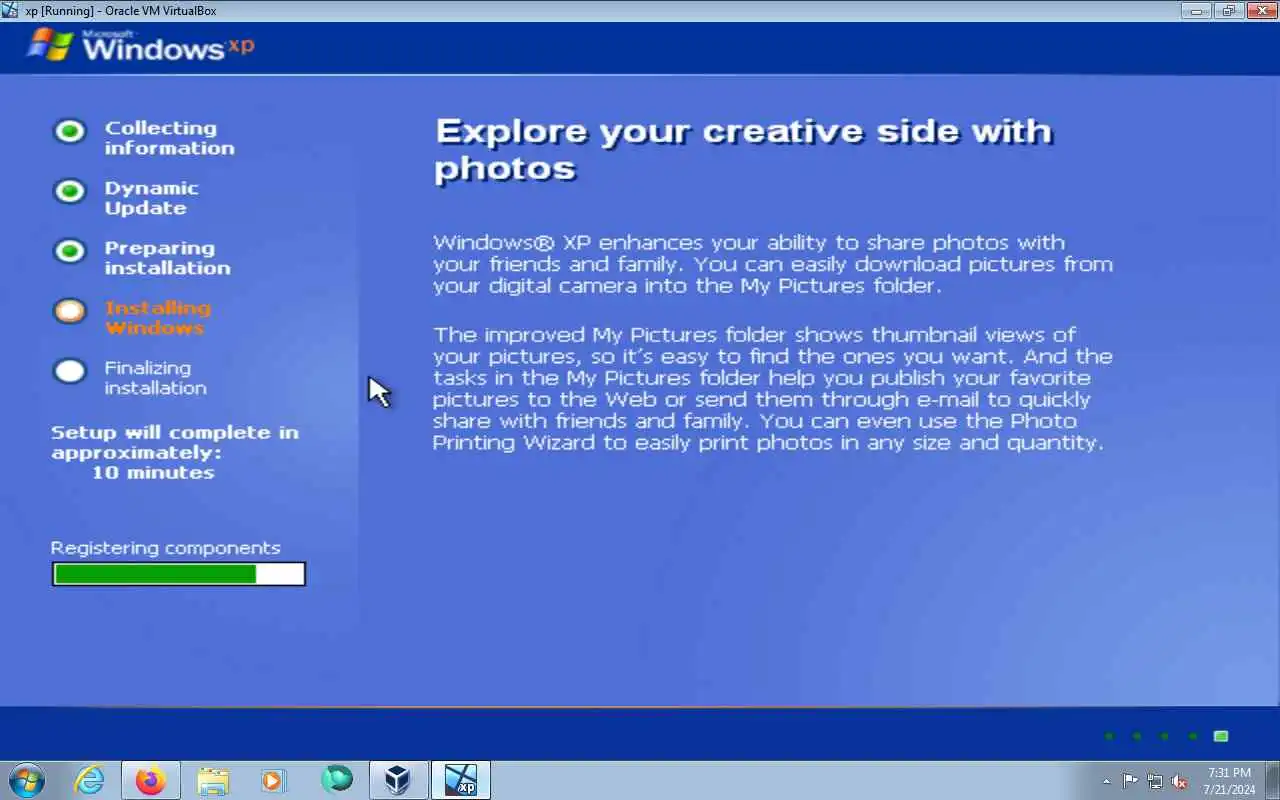This screenshot has width=1280, height=800.
Task: Click the Finalizing installation step bullet
Action: tap(69, 371)
